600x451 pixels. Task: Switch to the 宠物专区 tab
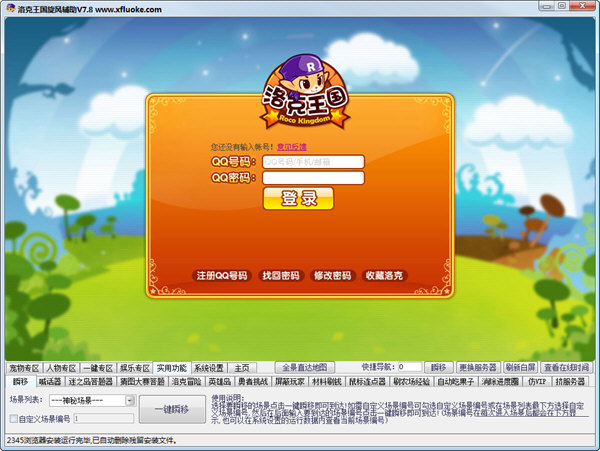tap(22, 368)
